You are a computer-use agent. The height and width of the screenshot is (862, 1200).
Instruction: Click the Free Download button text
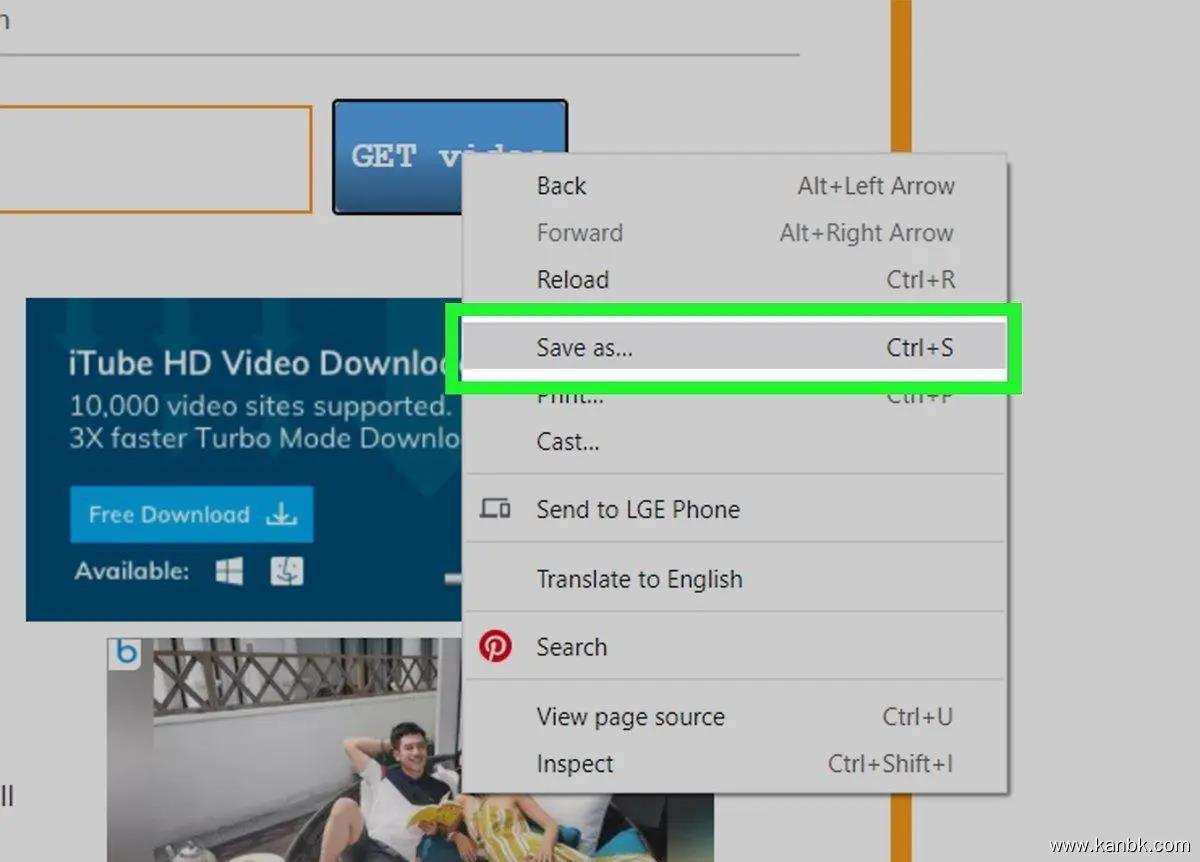coord(169,515)
